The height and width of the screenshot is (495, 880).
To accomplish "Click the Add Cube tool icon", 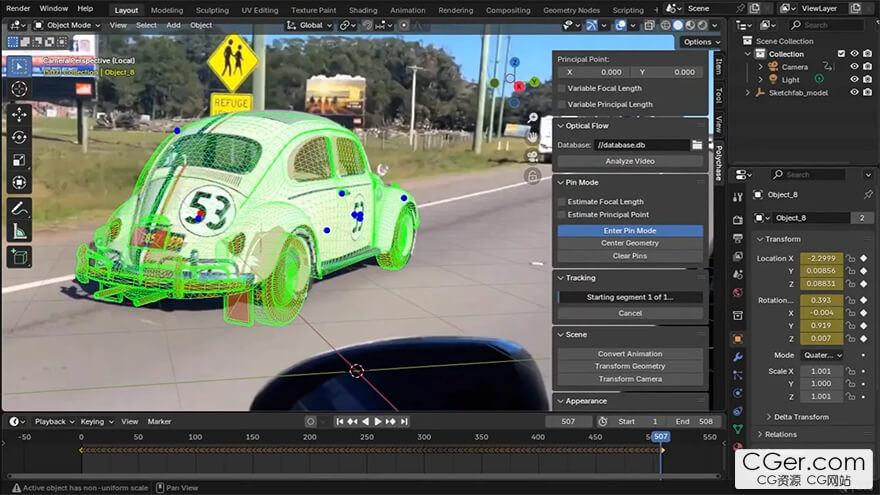I will (19, 257).
